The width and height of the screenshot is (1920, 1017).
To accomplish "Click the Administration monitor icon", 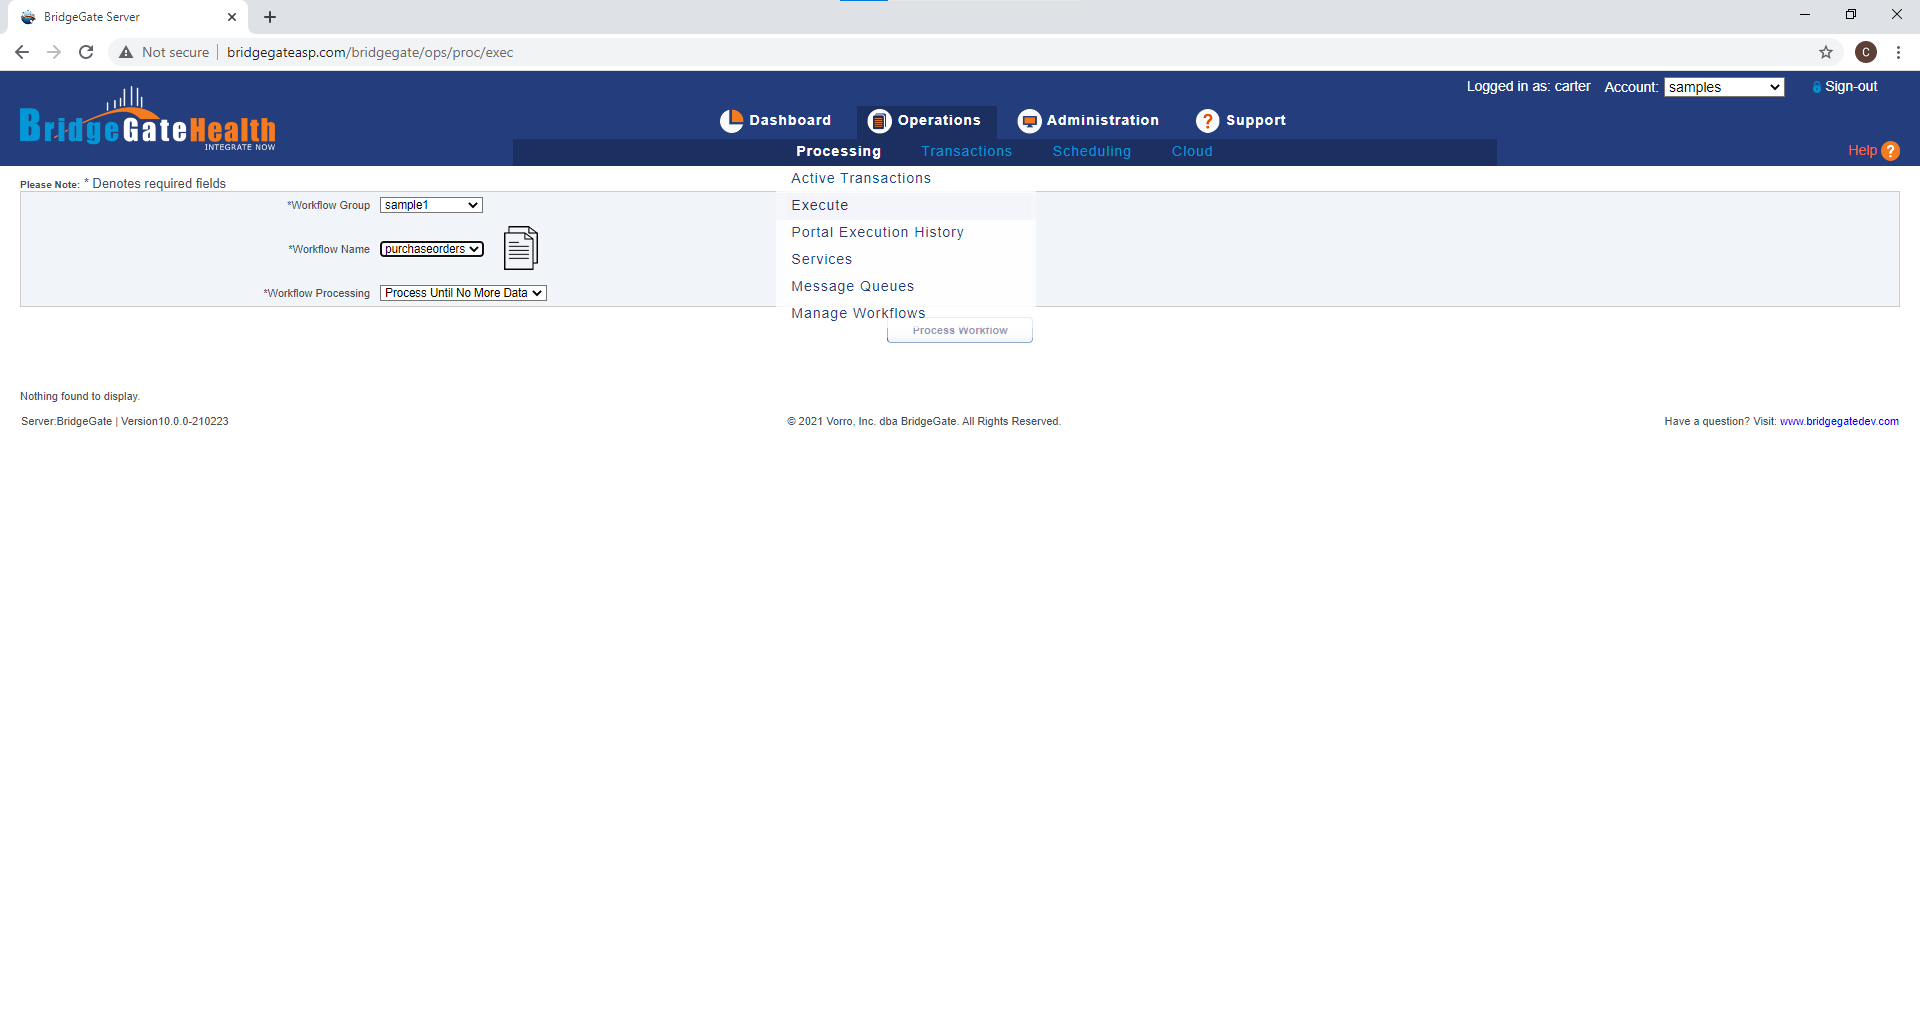I will 1029,121.
